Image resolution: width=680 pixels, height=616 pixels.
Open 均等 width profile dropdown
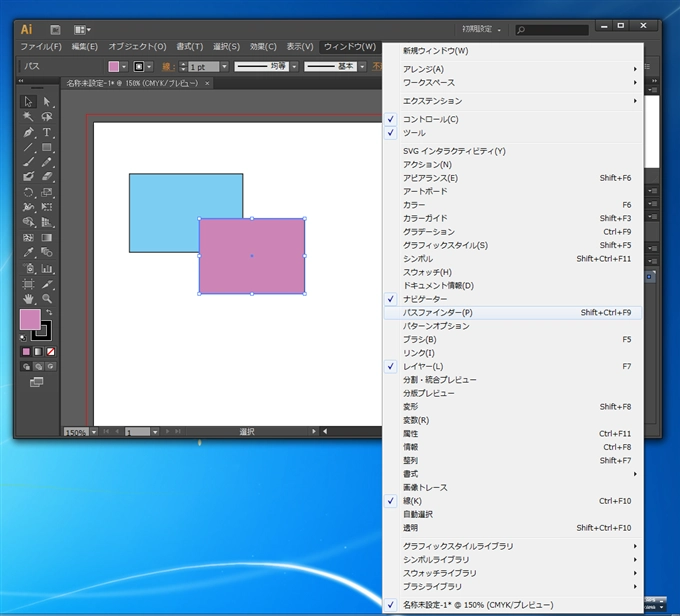point(294,67)
